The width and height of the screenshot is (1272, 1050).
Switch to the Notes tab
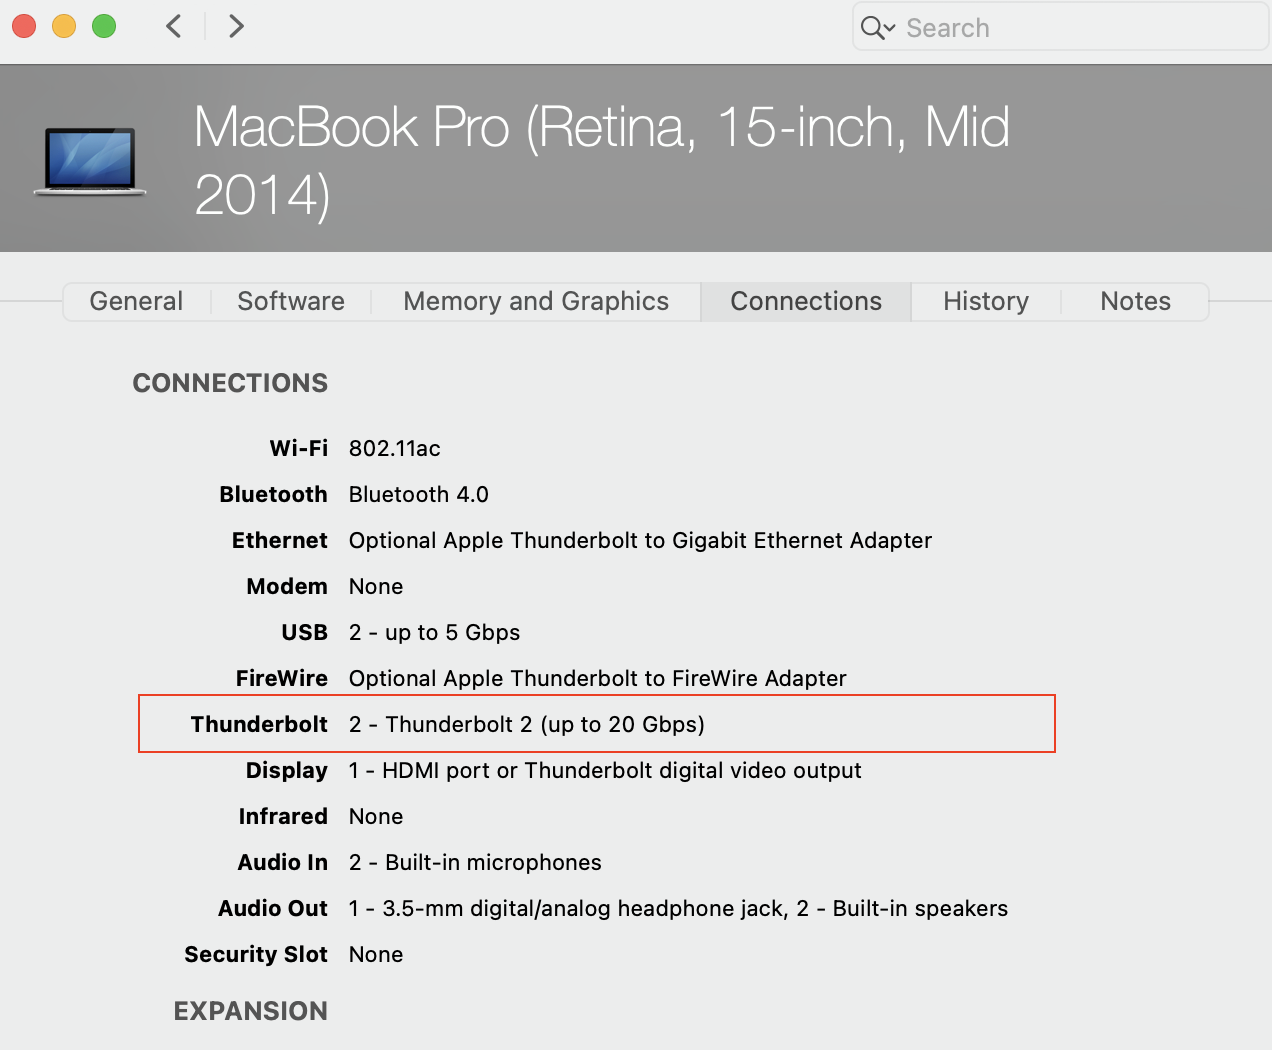click(x=1135, y=301)
